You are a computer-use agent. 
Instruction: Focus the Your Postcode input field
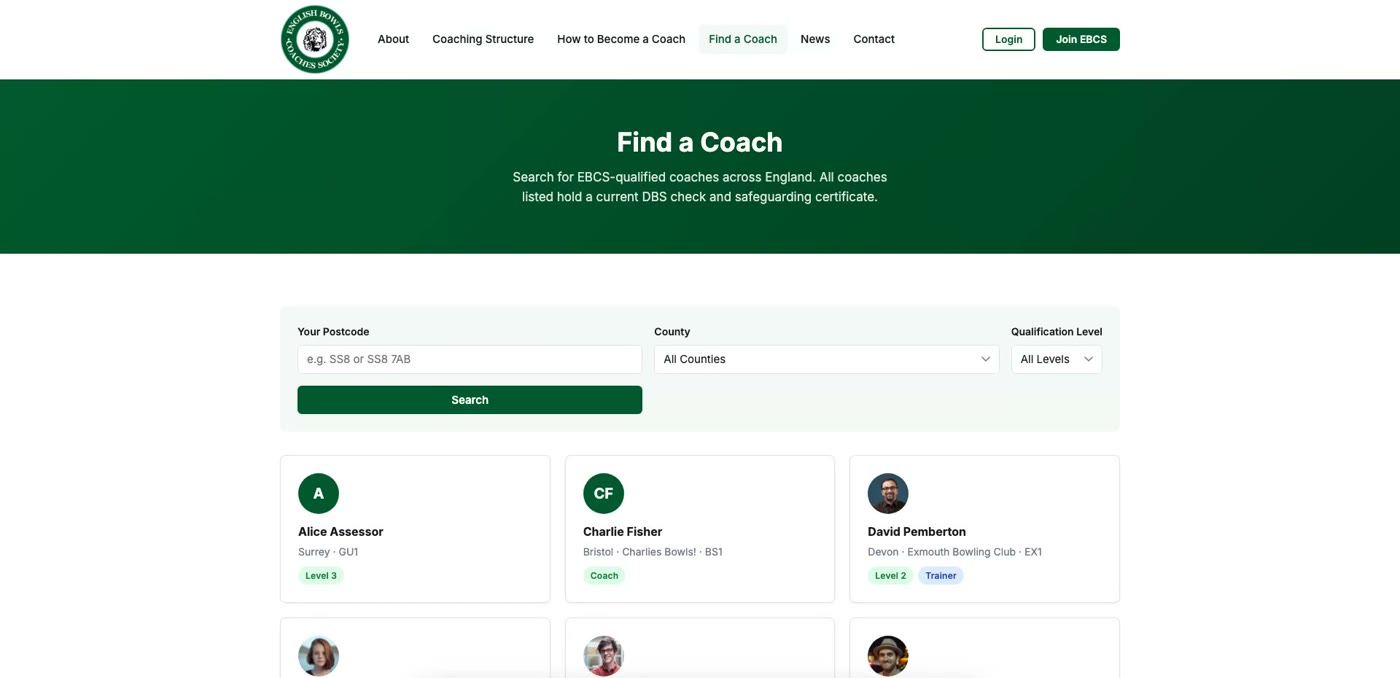click(x=470, y=359)
